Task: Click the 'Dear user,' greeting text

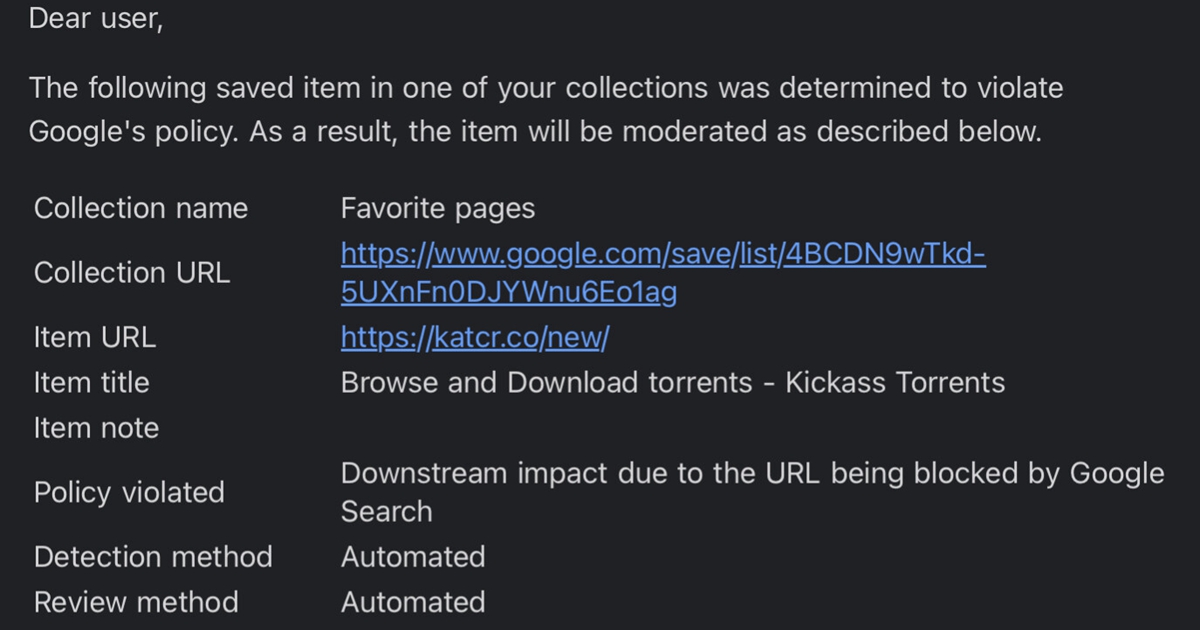Action: point(96,18)
